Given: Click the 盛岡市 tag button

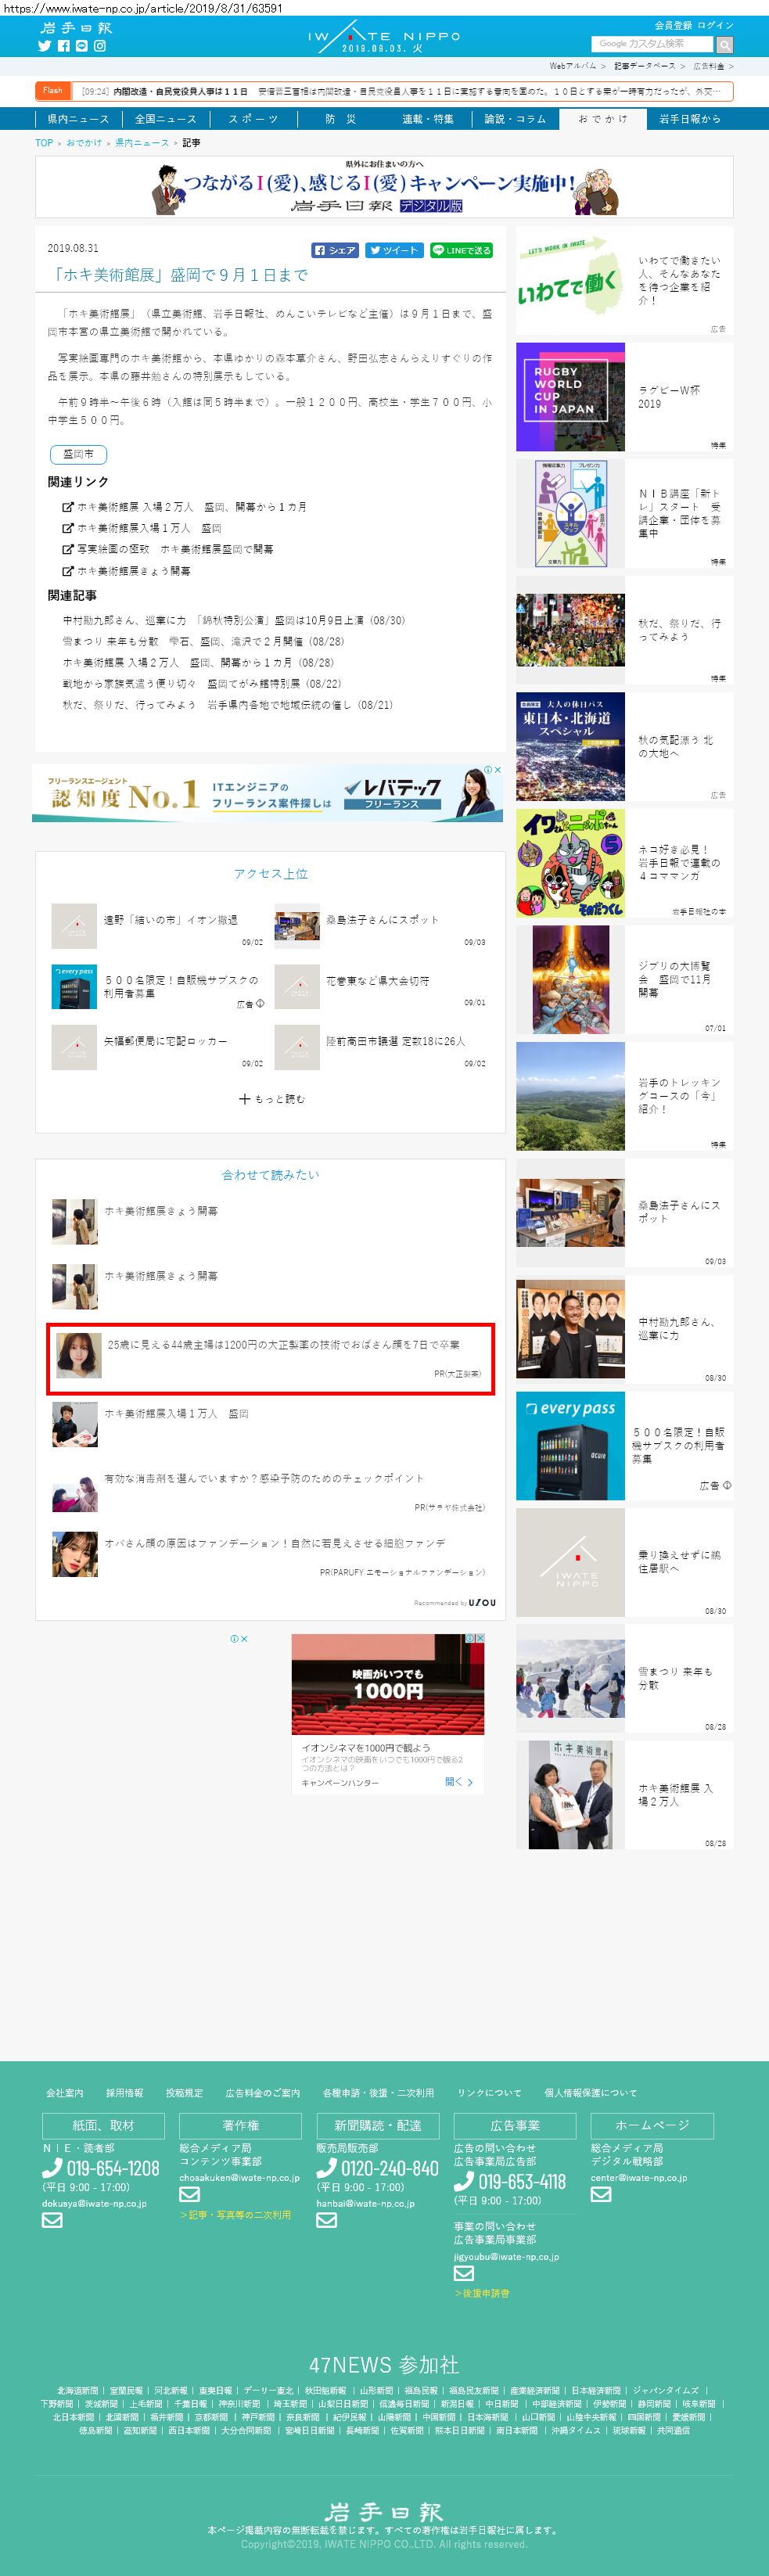Looking at the screenshot, I should 78,454.
